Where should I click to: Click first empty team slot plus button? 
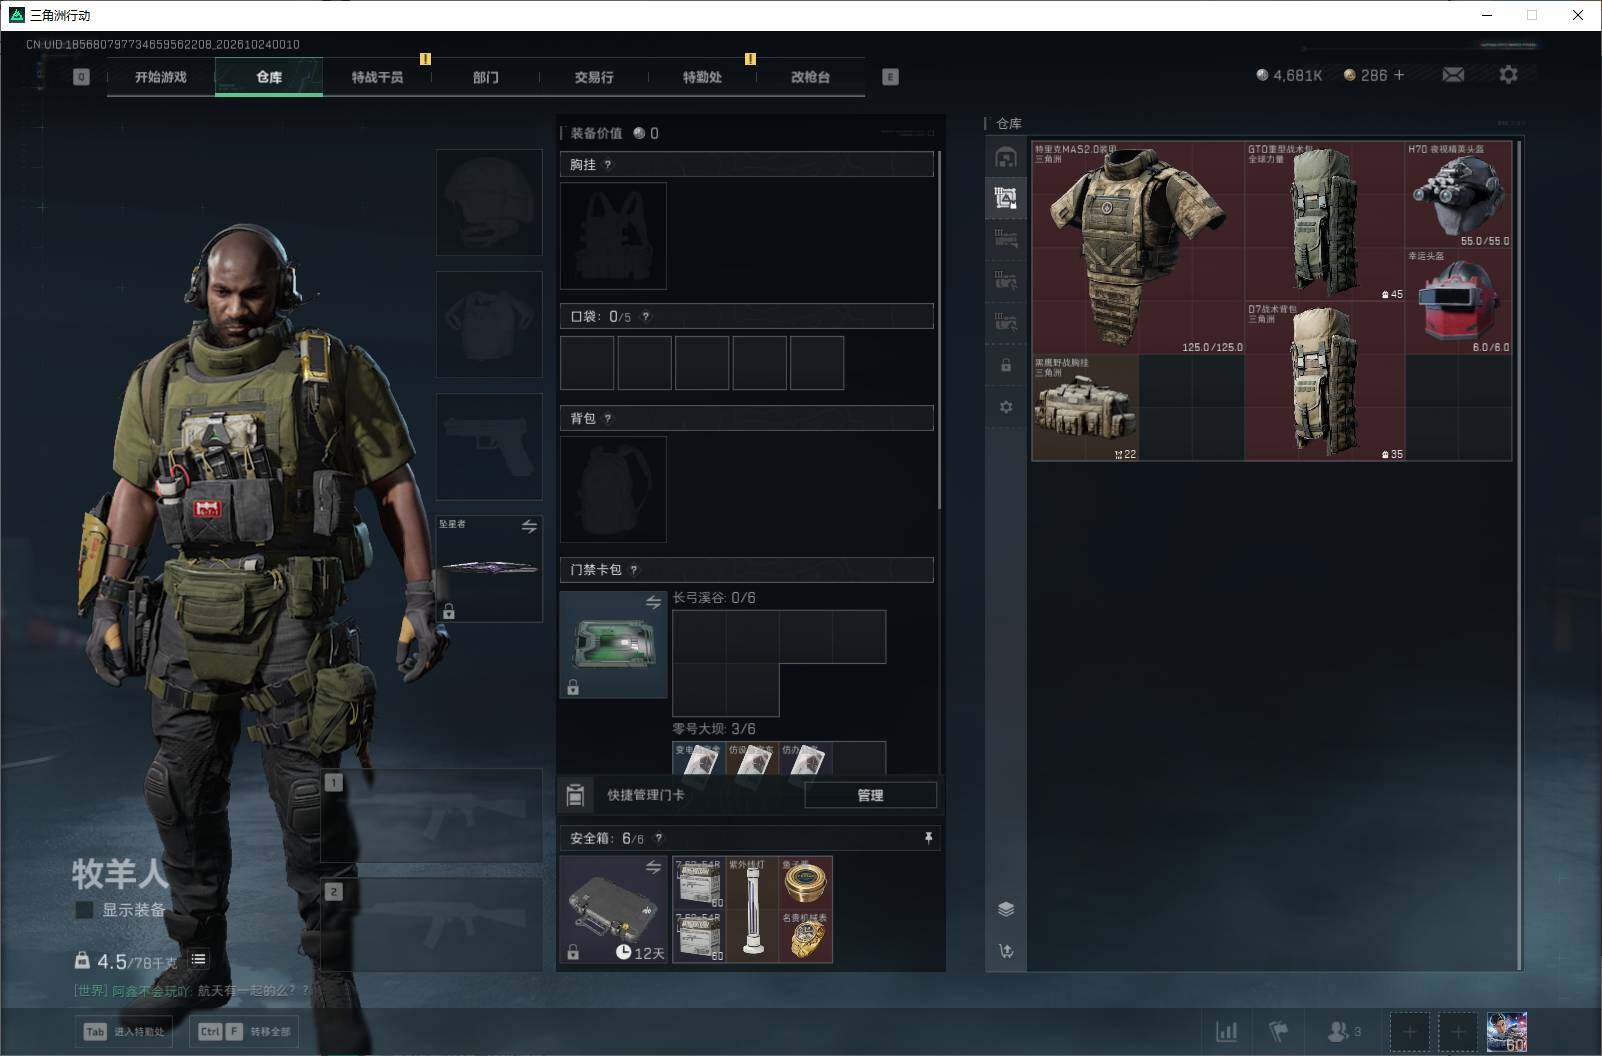point(1409,1031)
